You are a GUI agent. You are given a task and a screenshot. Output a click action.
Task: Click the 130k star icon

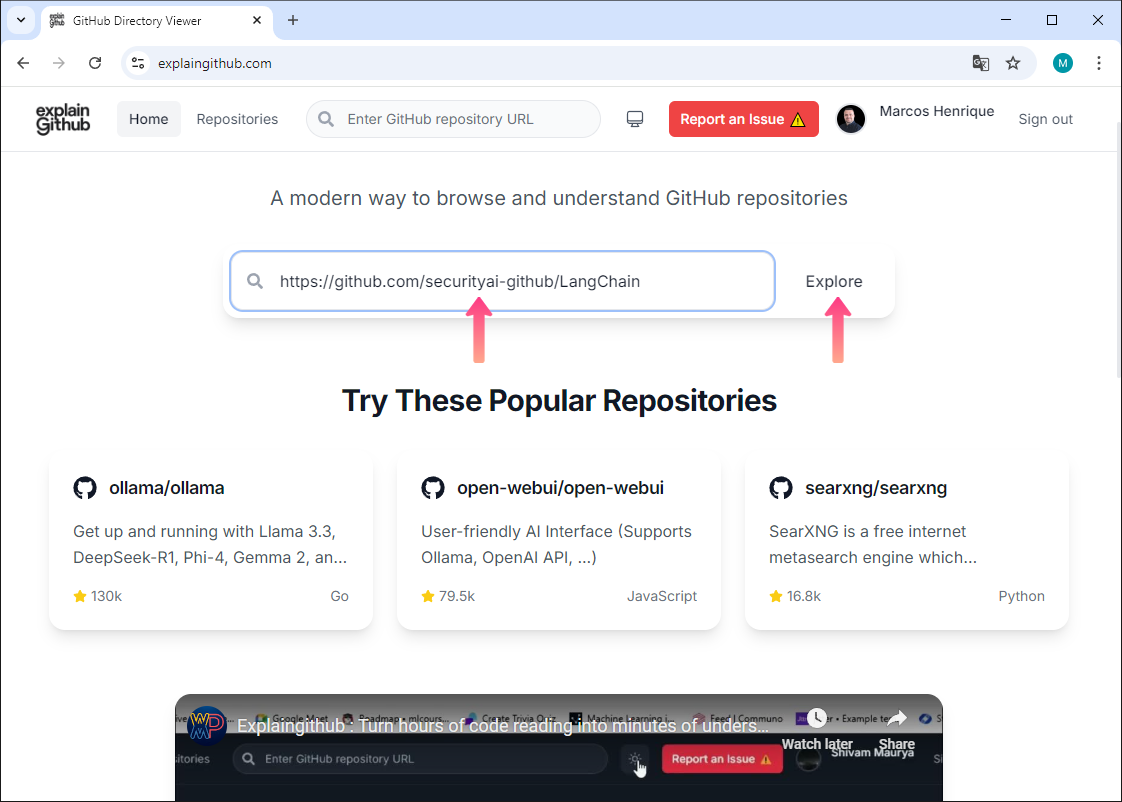(79, 596)
